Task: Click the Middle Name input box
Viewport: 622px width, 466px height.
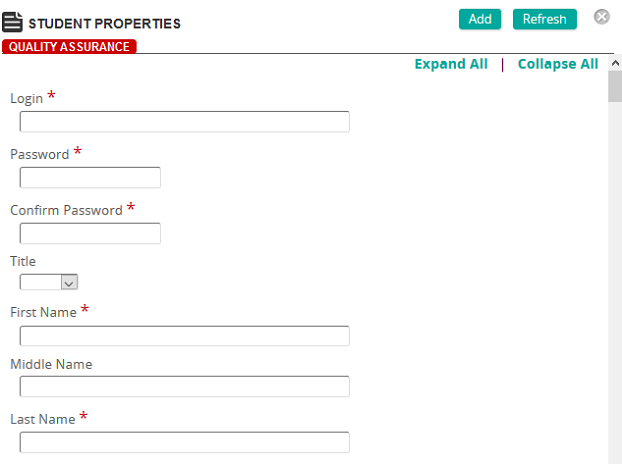Action: coord(184,386)
